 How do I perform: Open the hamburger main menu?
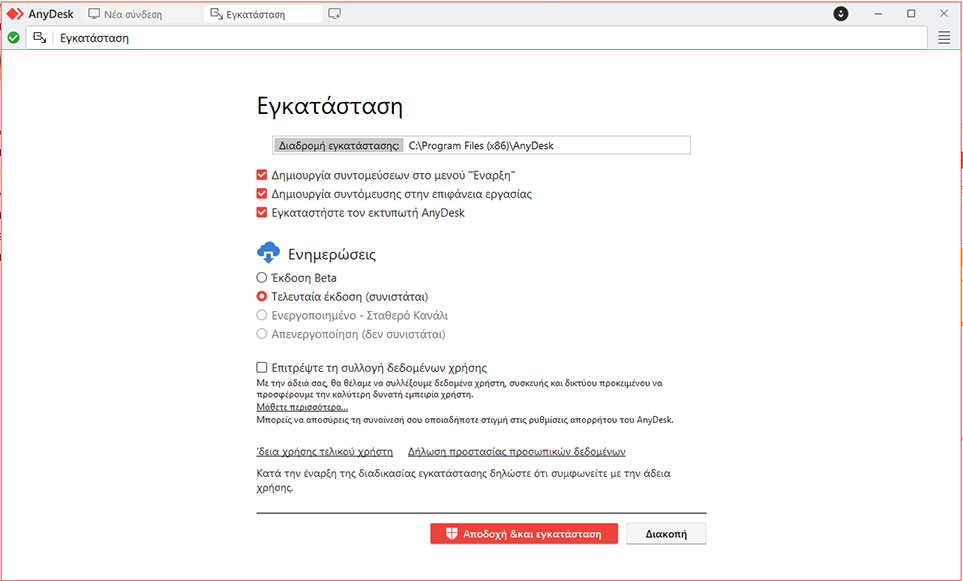[944, 38]
